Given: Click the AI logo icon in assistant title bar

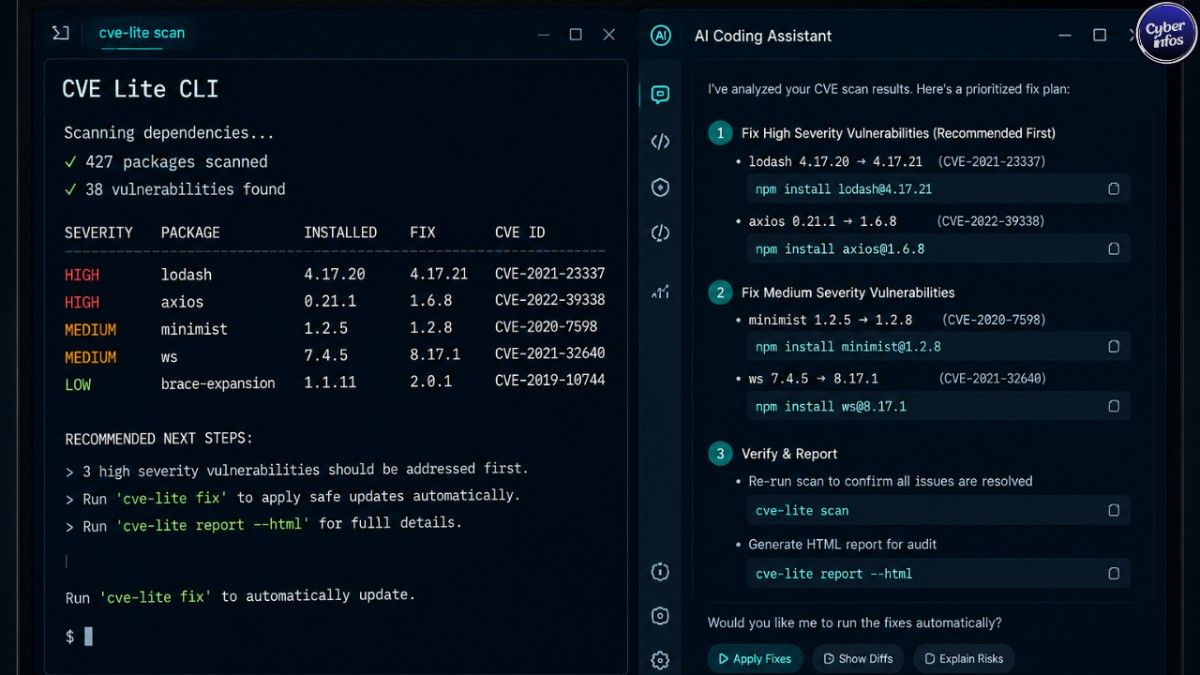Looking at the screenshot, I should point(660,35).
